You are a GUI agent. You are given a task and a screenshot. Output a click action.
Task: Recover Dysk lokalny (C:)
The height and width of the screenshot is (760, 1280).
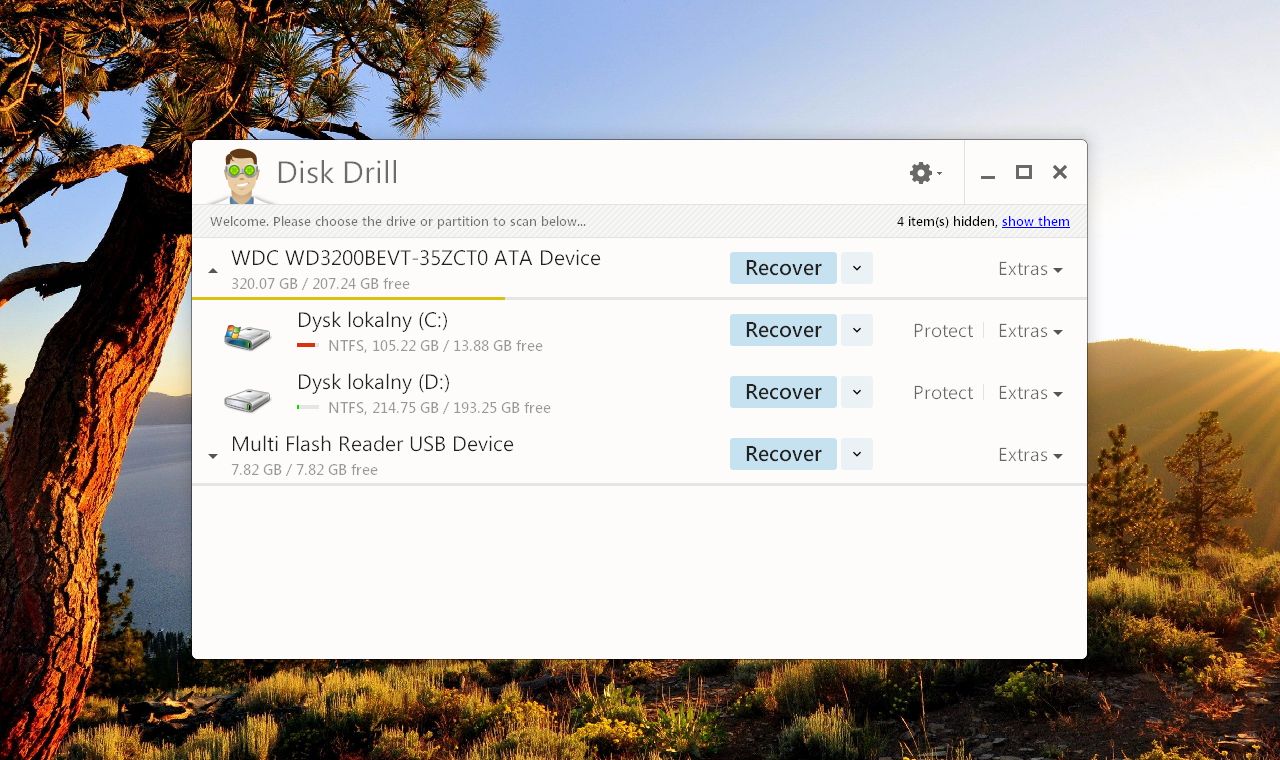[x=783, y=330]
